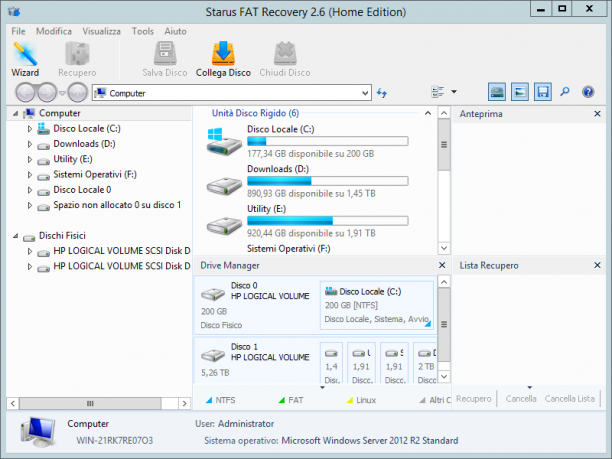
Task: Open the Aiuto menu
Action: 175,31
